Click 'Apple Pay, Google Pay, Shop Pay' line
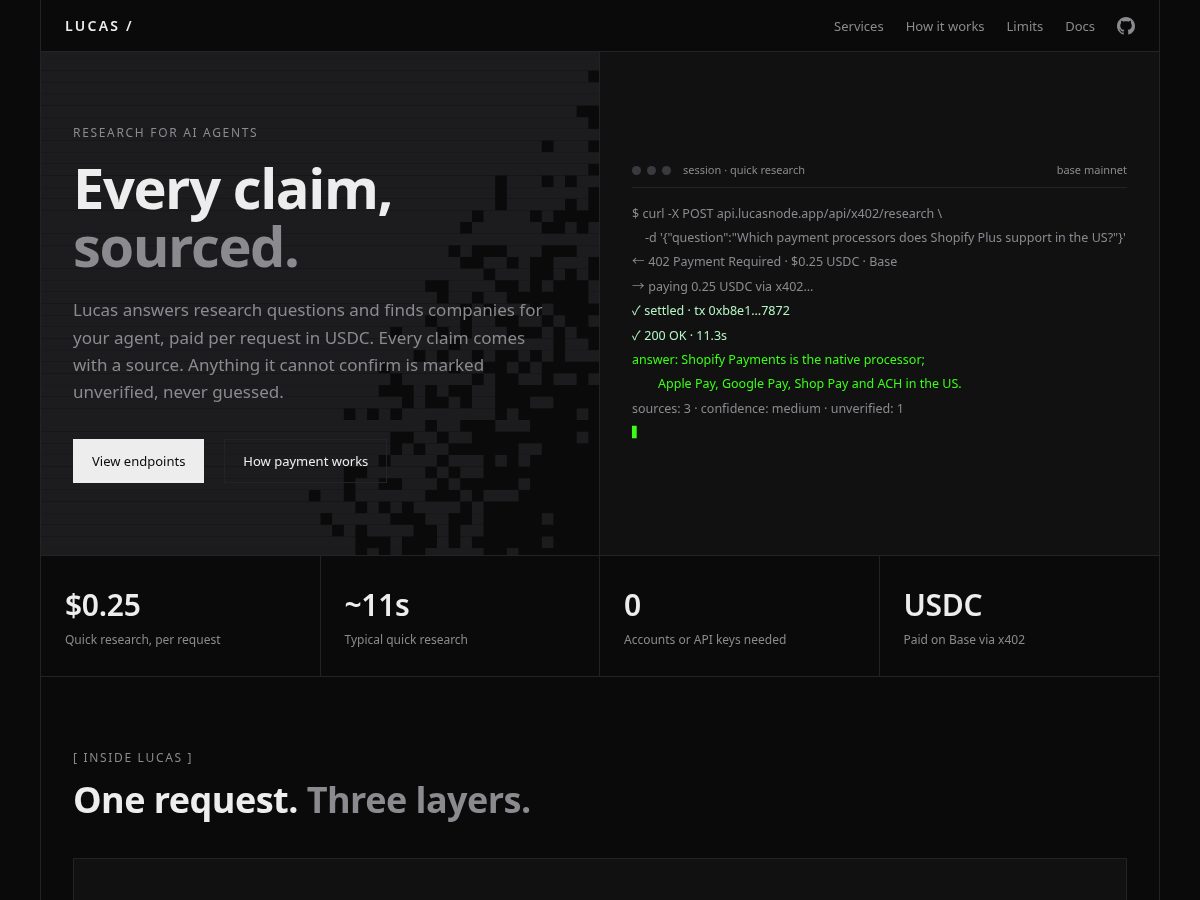The height and width of the screenshot is (900, 1200). click(x=809, y=383)
